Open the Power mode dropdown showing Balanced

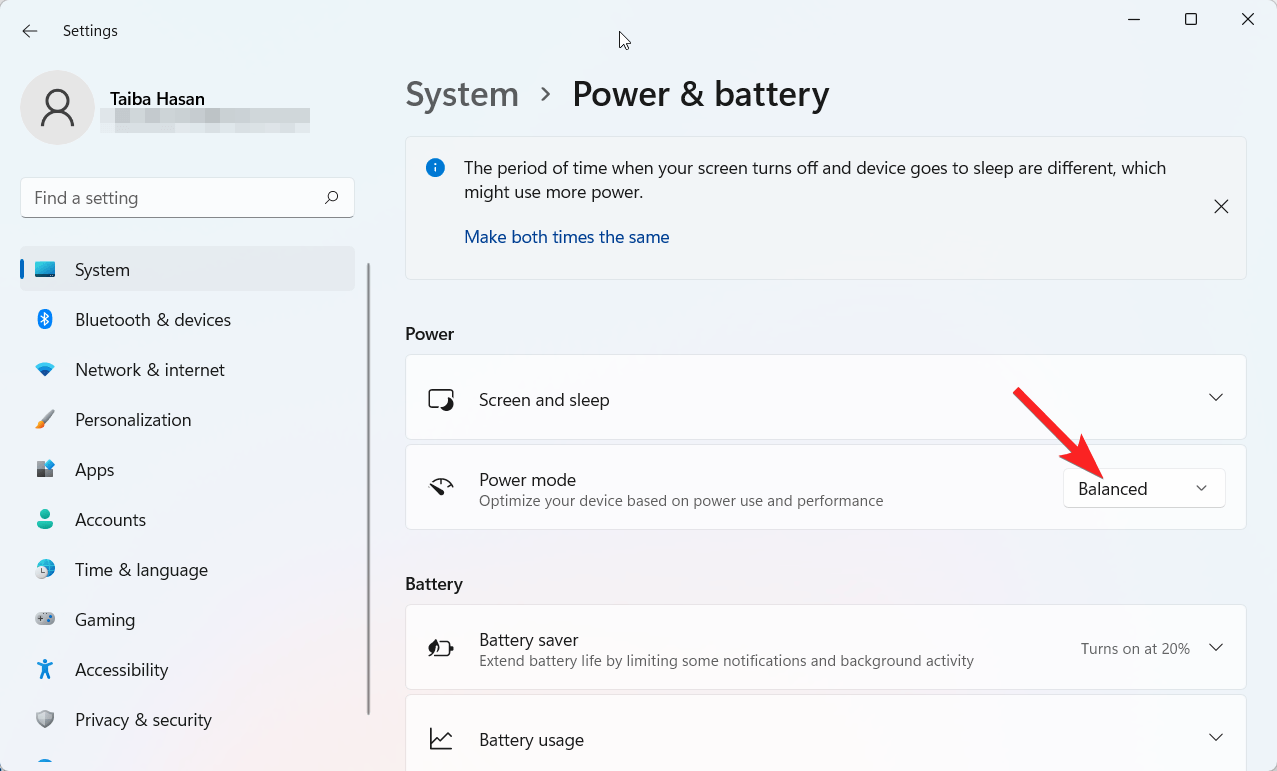click(x=1144, y=488)
